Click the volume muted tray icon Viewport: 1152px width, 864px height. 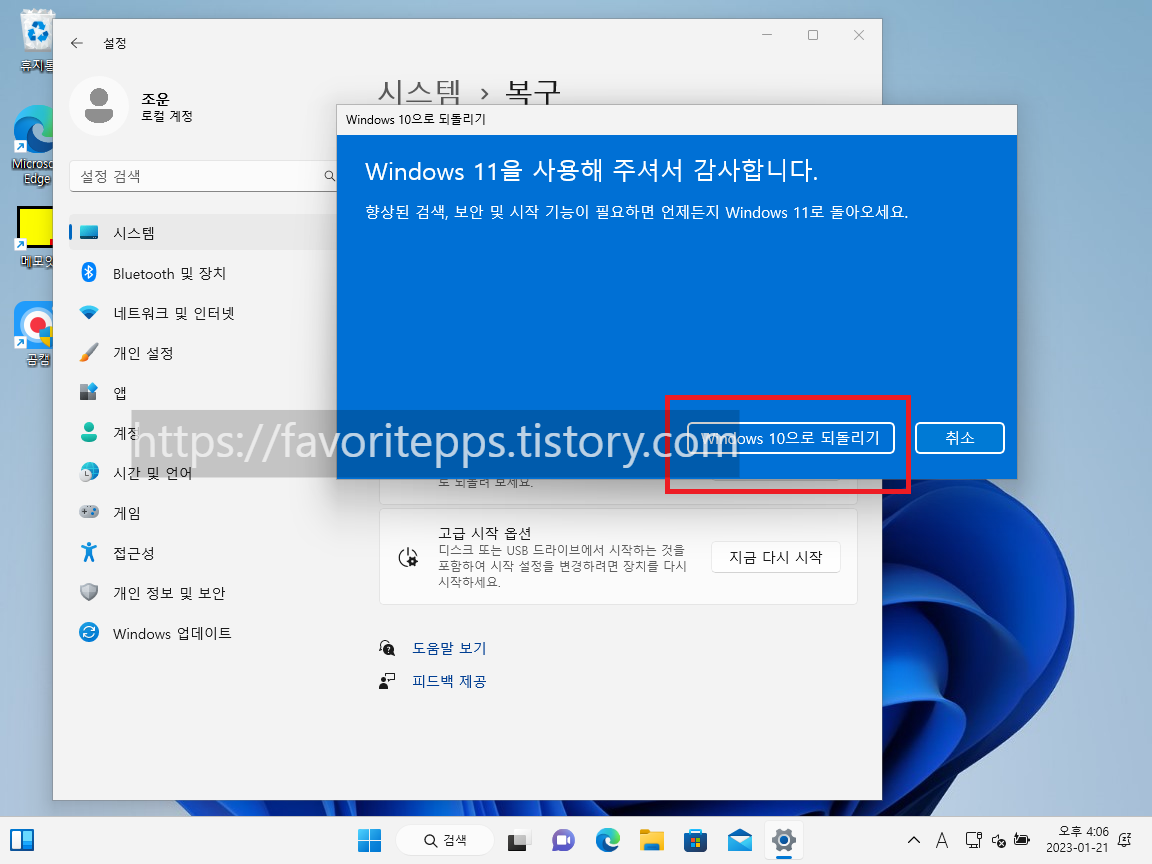tap(998, 840)
